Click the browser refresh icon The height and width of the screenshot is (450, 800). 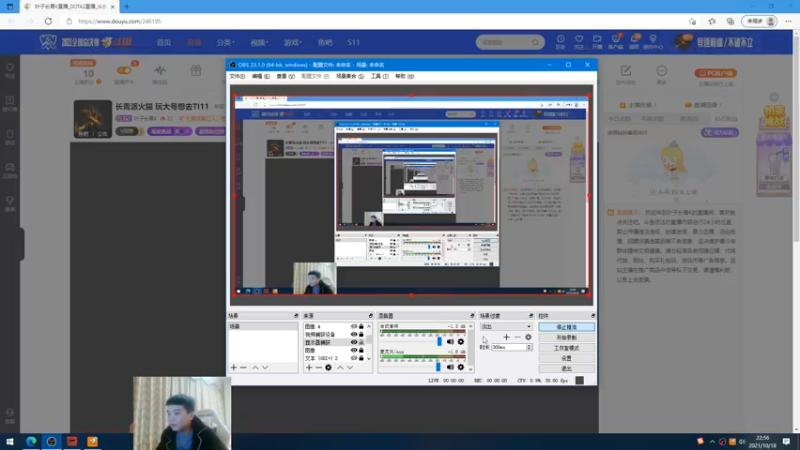point(48,21)
